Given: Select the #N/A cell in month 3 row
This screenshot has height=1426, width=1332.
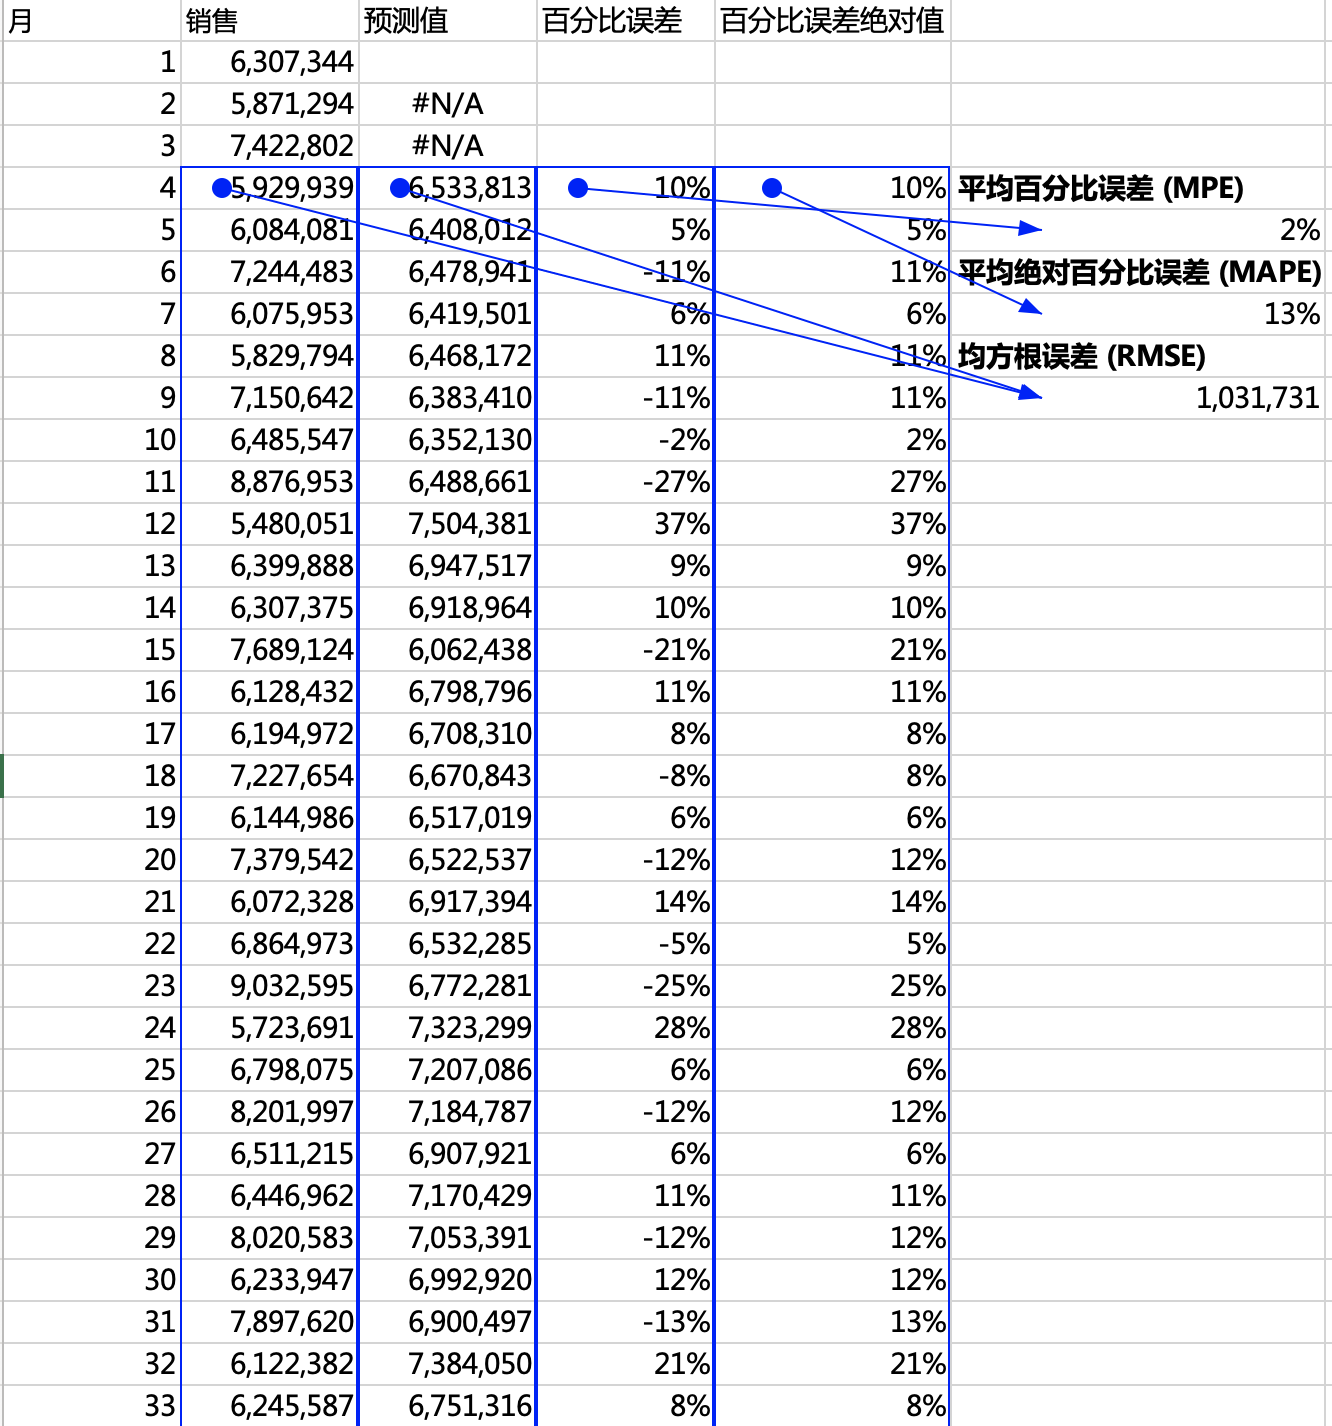Looking at the screenshot, I should 447,146.
